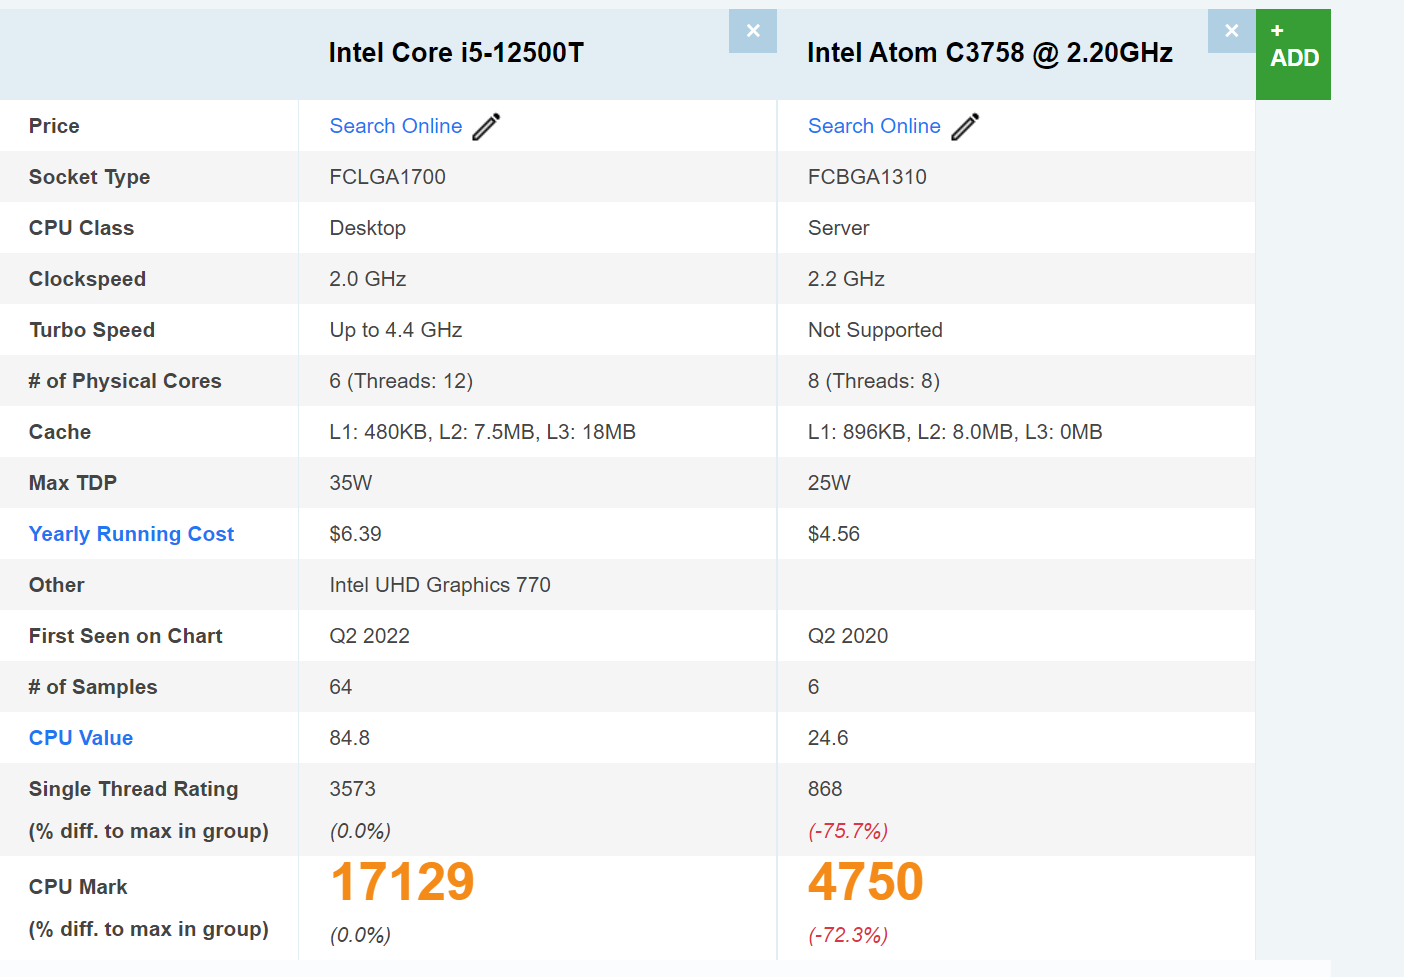Select the Intel Core i5-12500T heading
The width and height of the screenshot is (1404, 977).
coord(456,53)
